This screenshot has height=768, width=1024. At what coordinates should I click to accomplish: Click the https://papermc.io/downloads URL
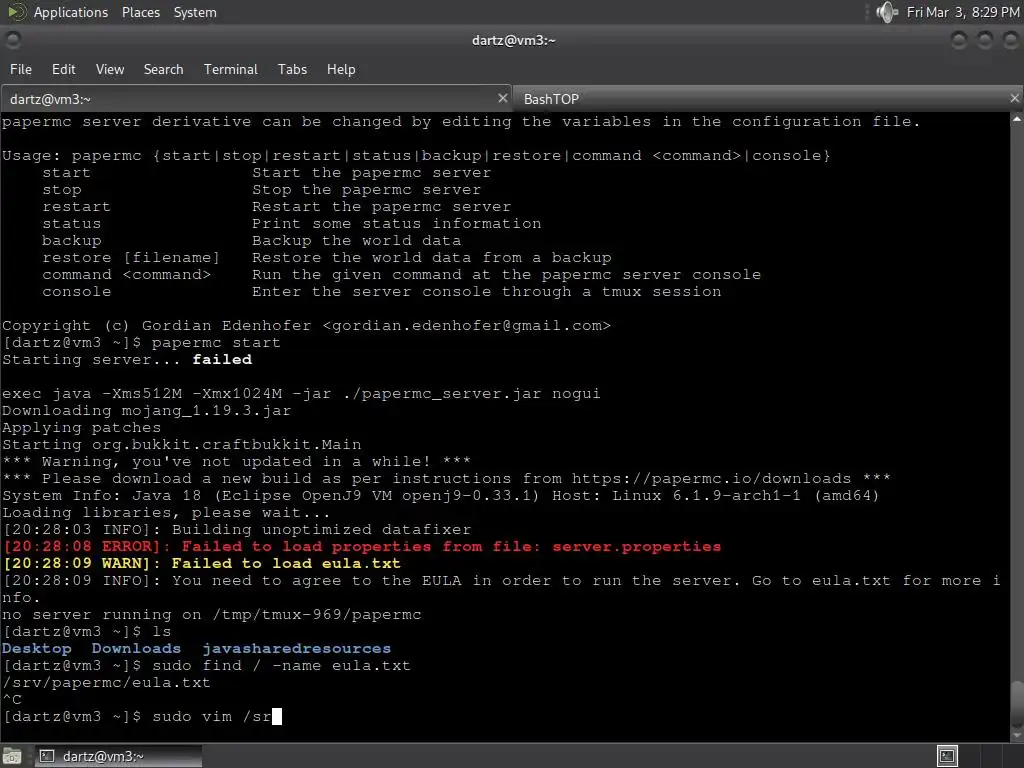point(711,479)
